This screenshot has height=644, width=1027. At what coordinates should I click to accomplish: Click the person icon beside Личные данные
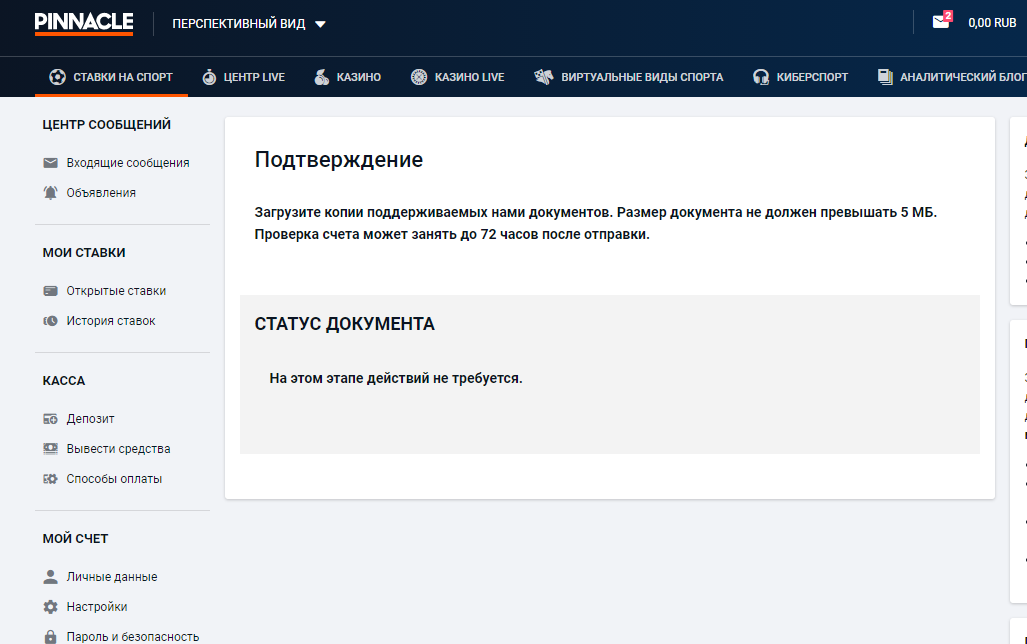point(50,577)
